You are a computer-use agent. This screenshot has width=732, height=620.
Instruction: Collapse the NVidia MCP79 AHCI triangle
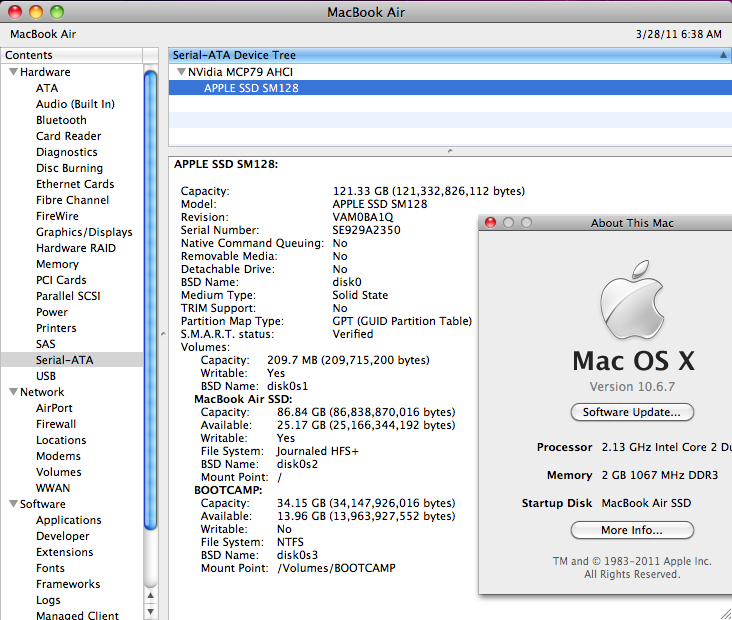tap(181, 72)
